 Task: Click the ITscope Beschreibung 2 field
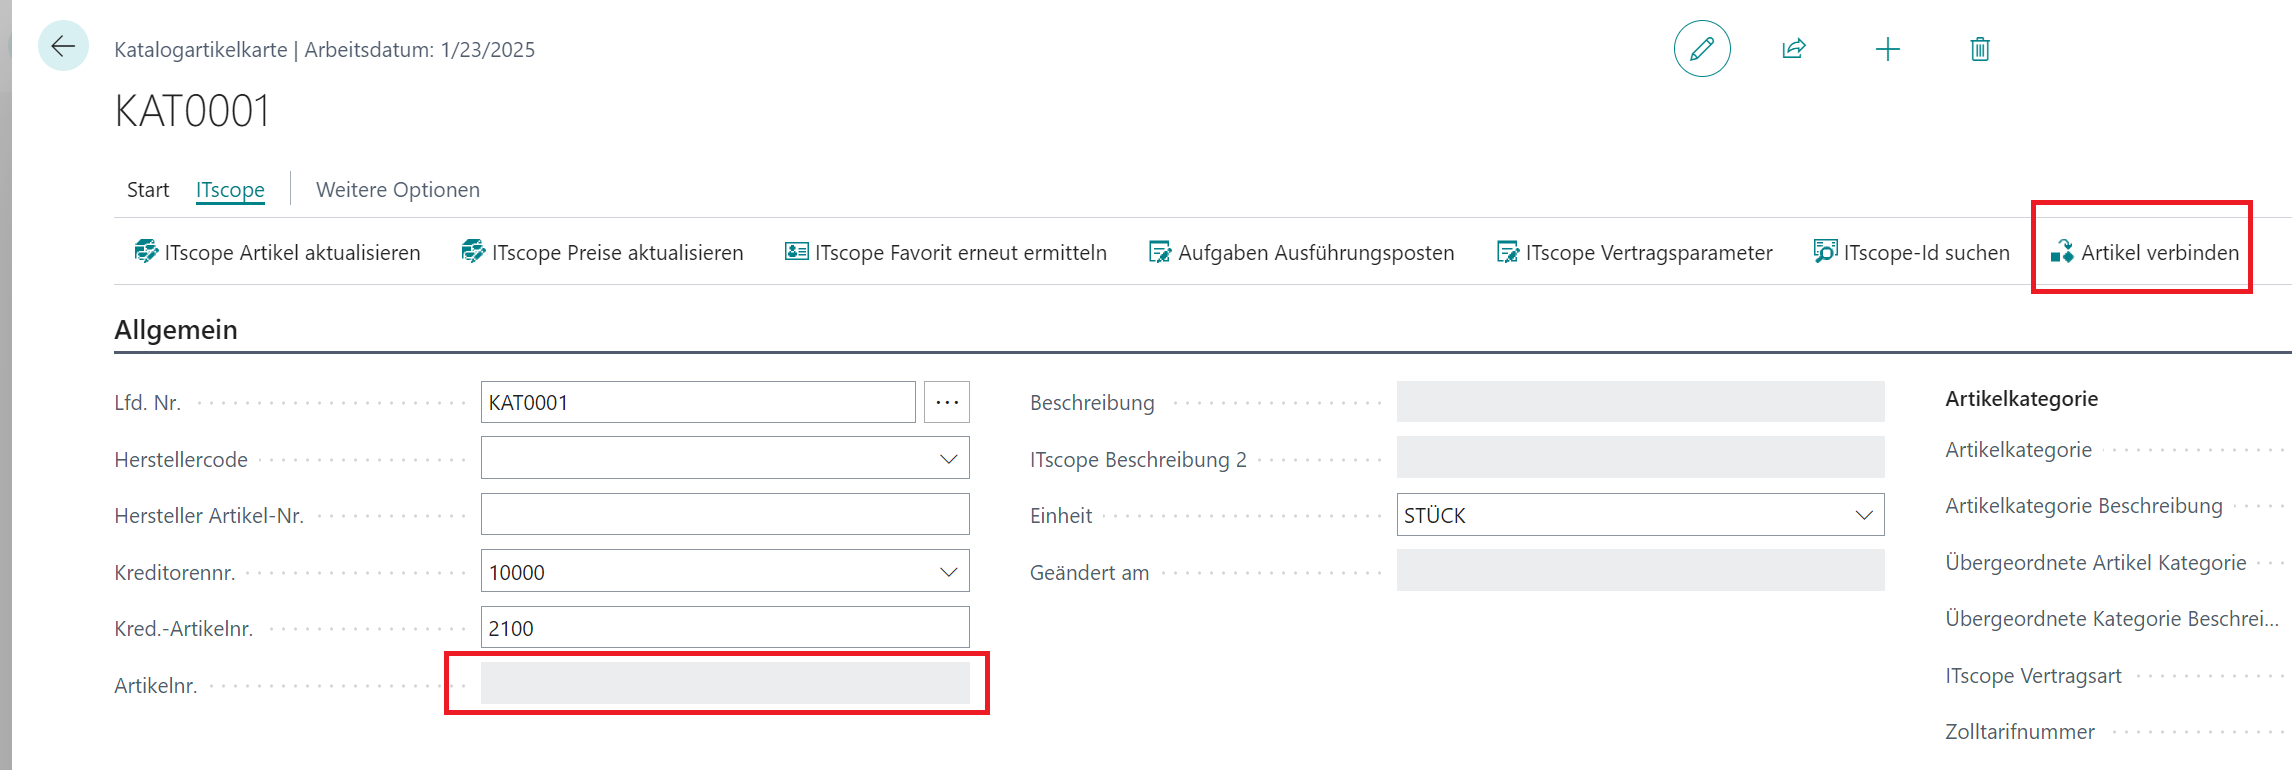(x=1641, y=458)
